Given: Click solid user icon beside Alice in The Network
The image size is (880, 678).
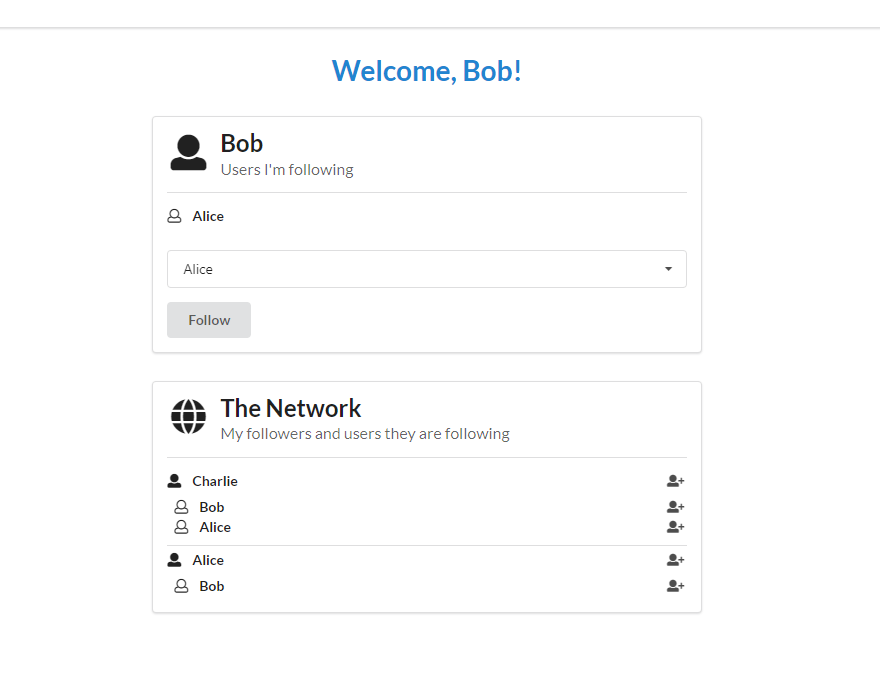Looking at the screenshot, I should point(175,560).
